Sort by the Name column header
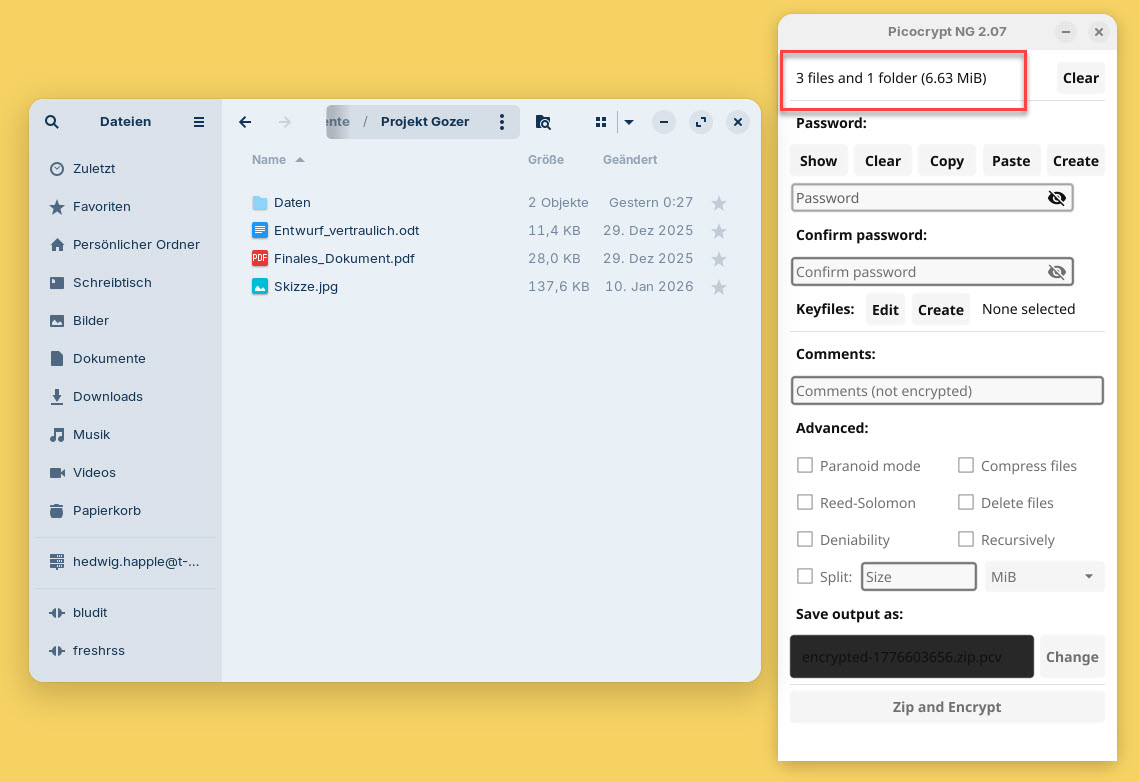The image size is (1139, 782). [269, 160]
